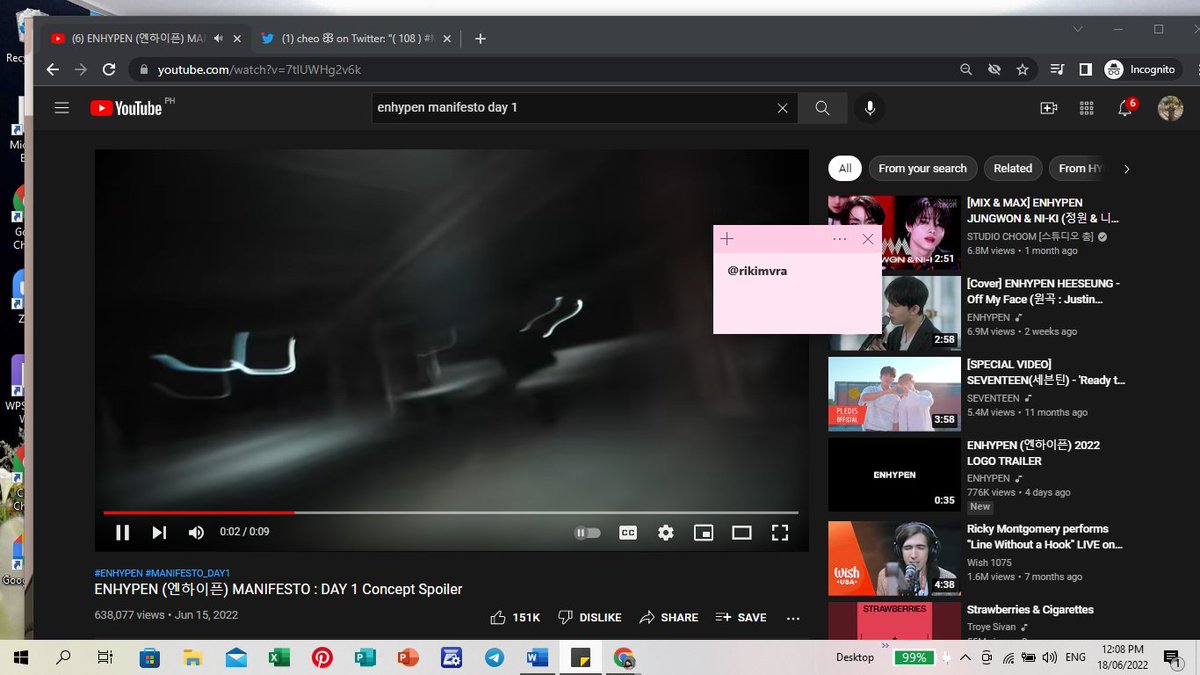Viewport: 1200px width, 675px height.
Task: Click the browser address bar URL
Action: [259, 70]
